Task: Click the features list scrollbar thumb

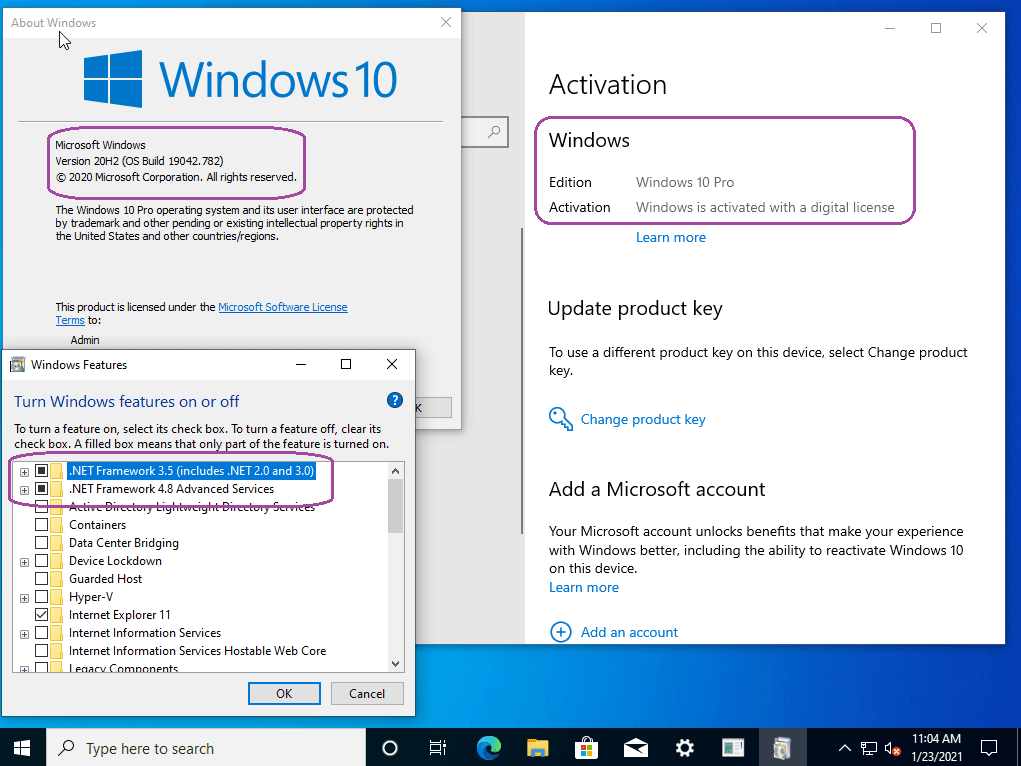Action: click(x=395, y=506)
